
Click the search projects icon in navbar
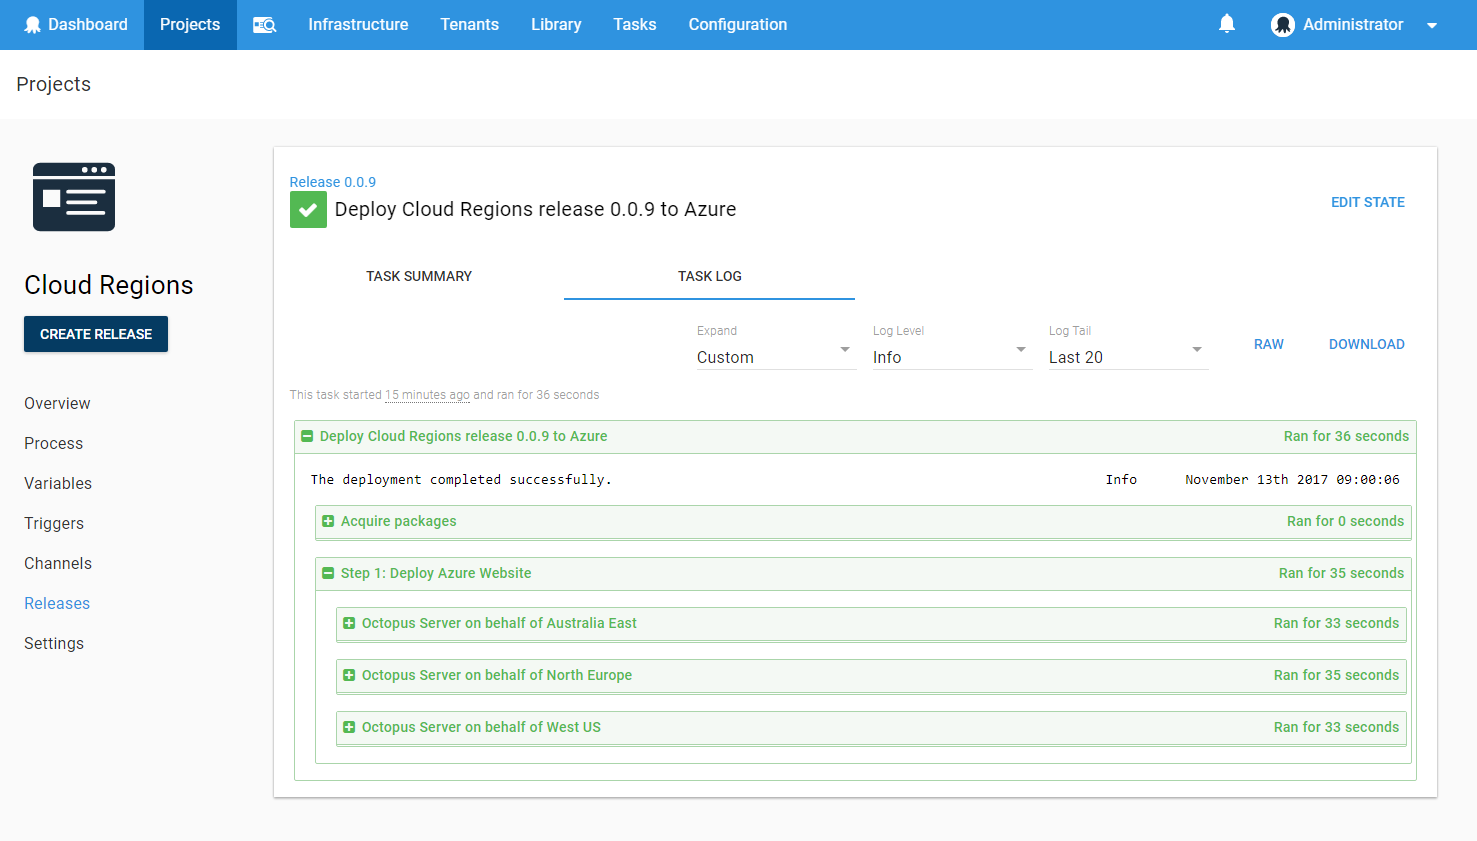point(264,25)
